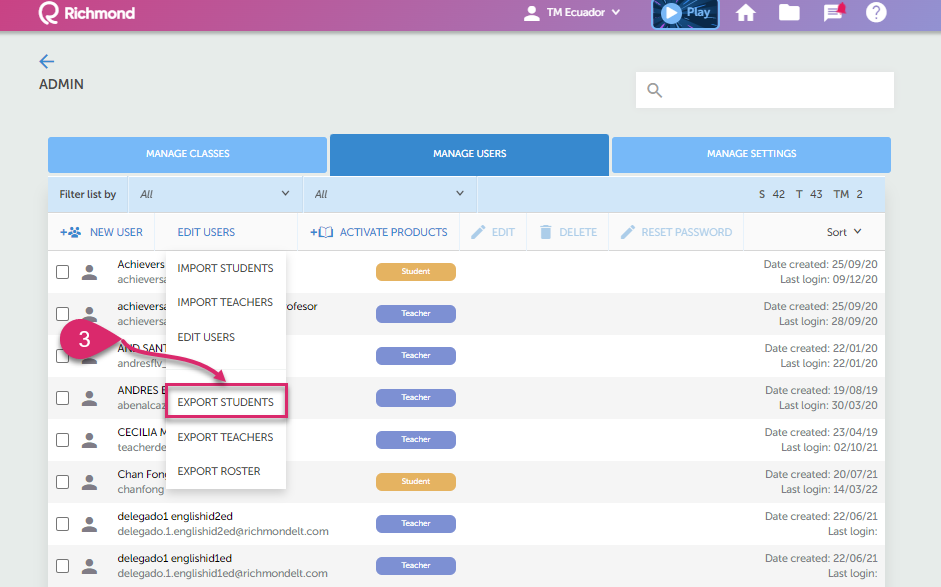This screenshot has width=941, height=587.
Task: Click the Activate Products book icon
Action: click(321, 232)
